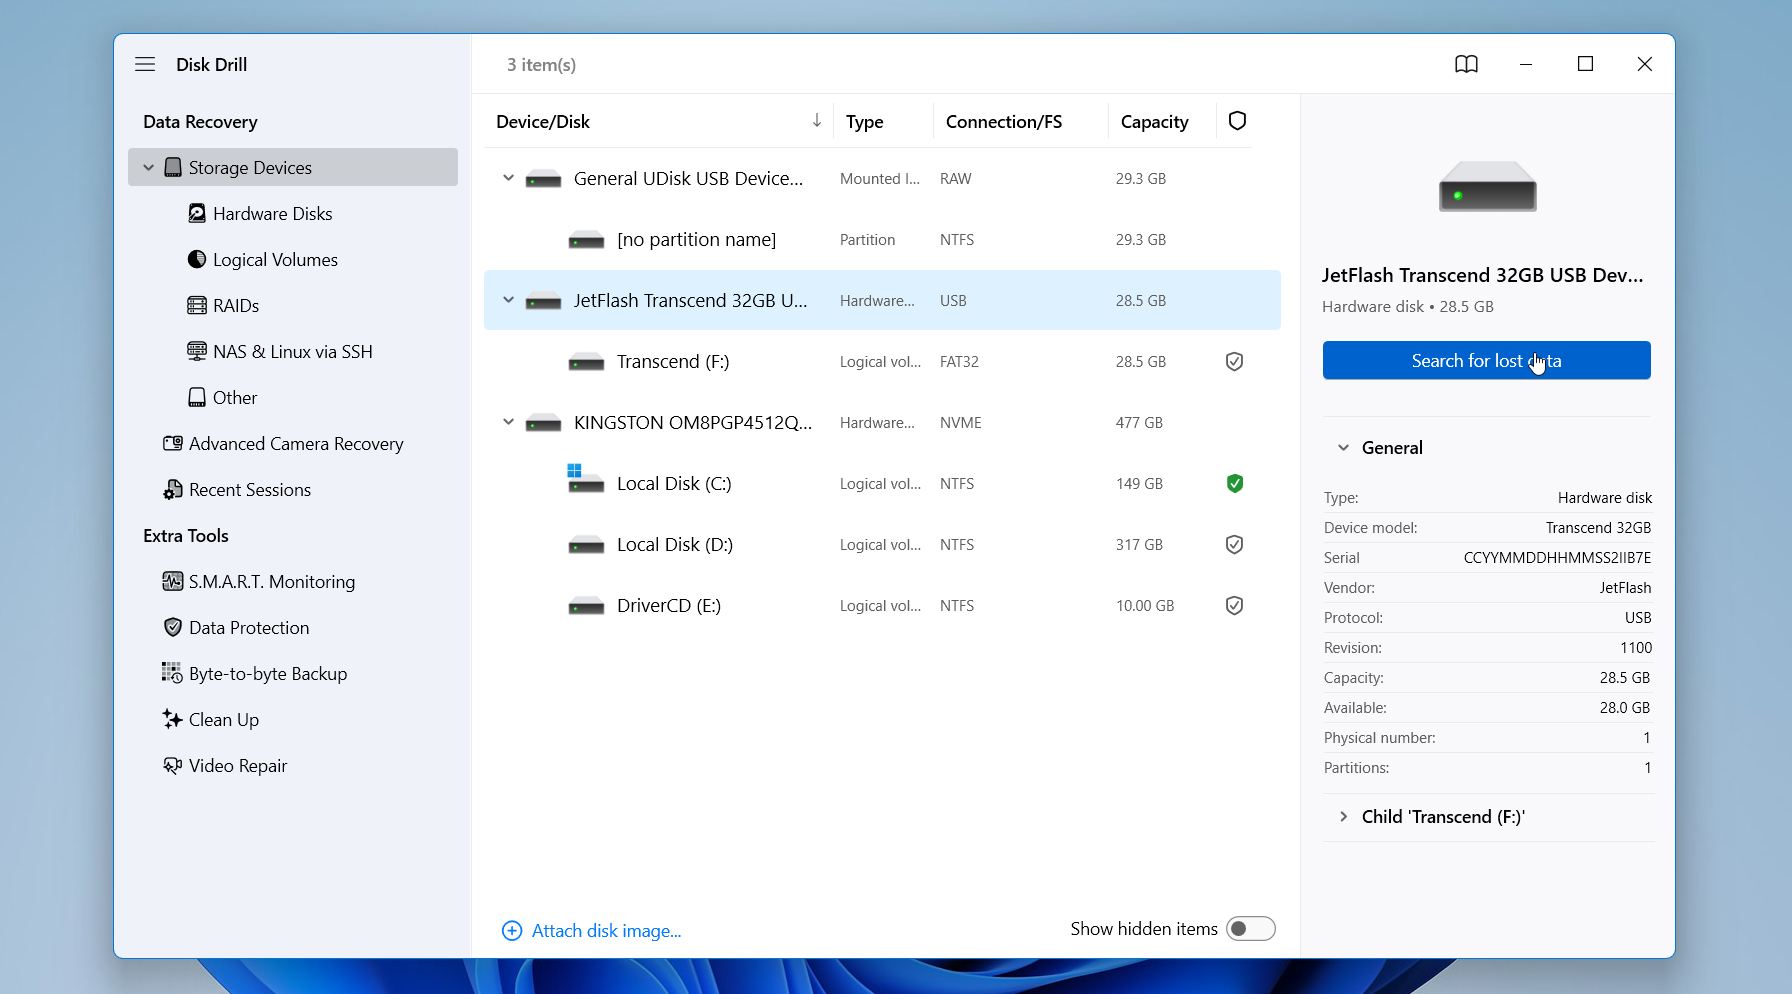The image size is (1792, 994).
Task: Click the Advanced Camera Recovery icon
Action: [173, 443]
